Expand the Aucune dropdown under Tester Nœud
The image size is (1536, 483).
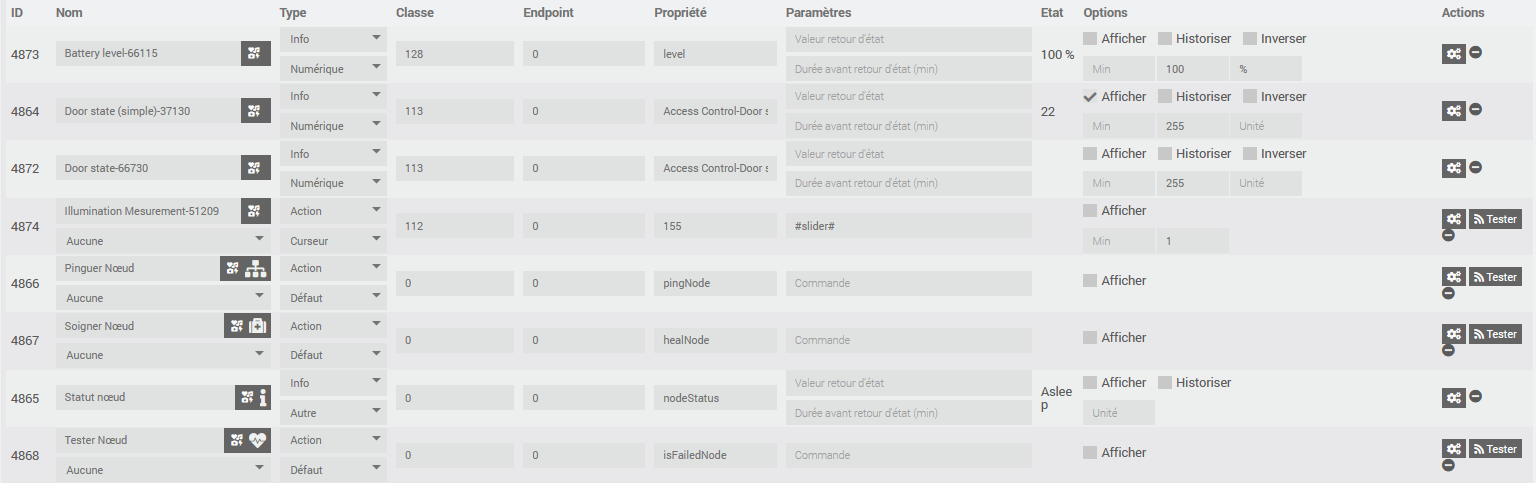pos(163,470)
